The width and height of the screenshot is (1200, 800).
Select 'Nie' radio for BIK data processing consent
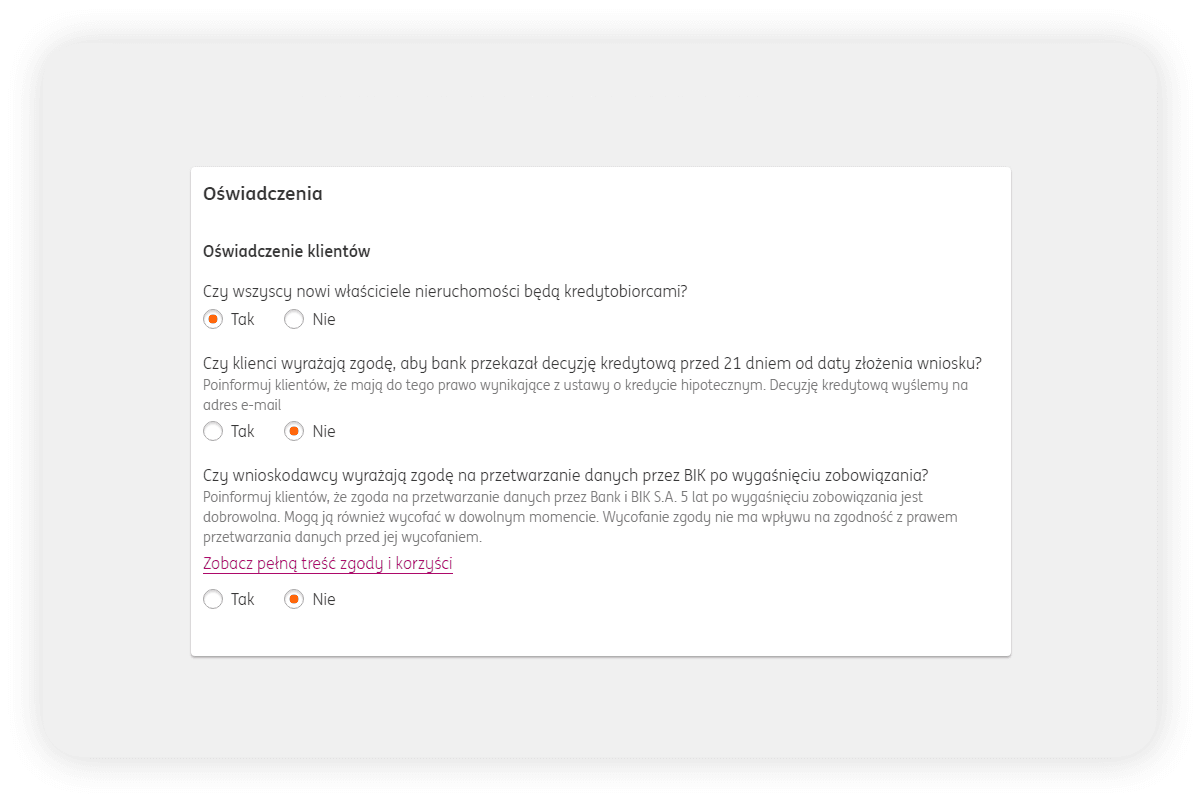pyautogui.click(x=294, y=600)
